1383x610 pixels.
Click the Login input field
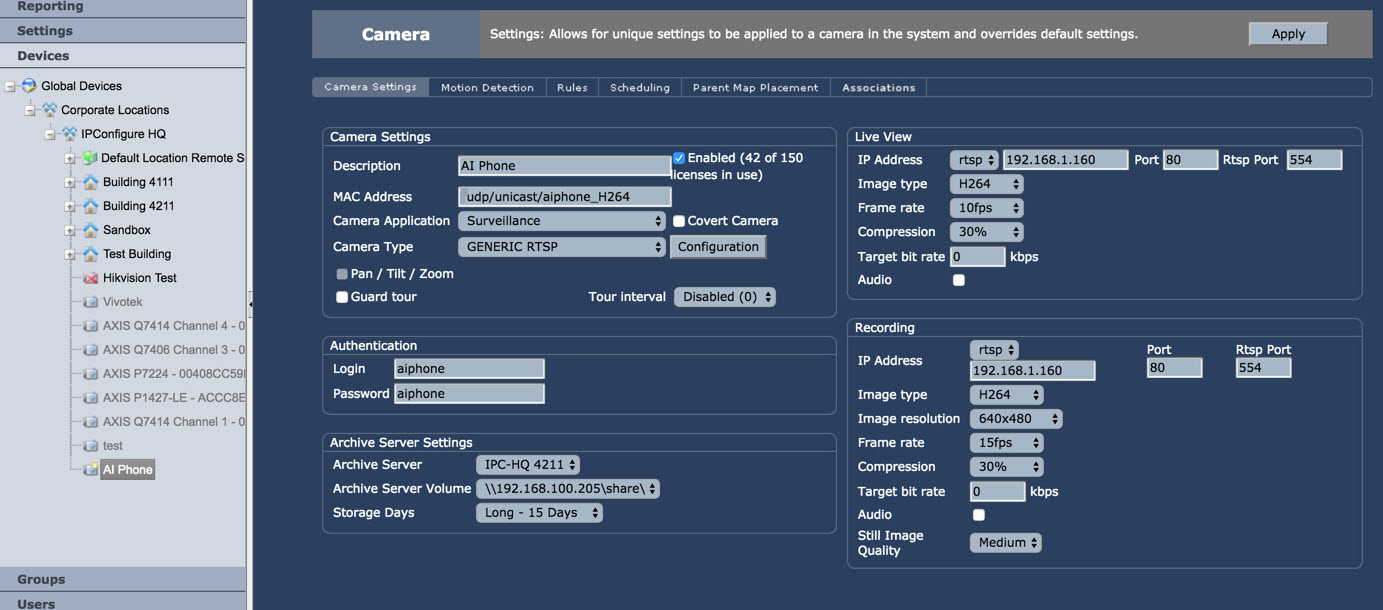point(470,369)
